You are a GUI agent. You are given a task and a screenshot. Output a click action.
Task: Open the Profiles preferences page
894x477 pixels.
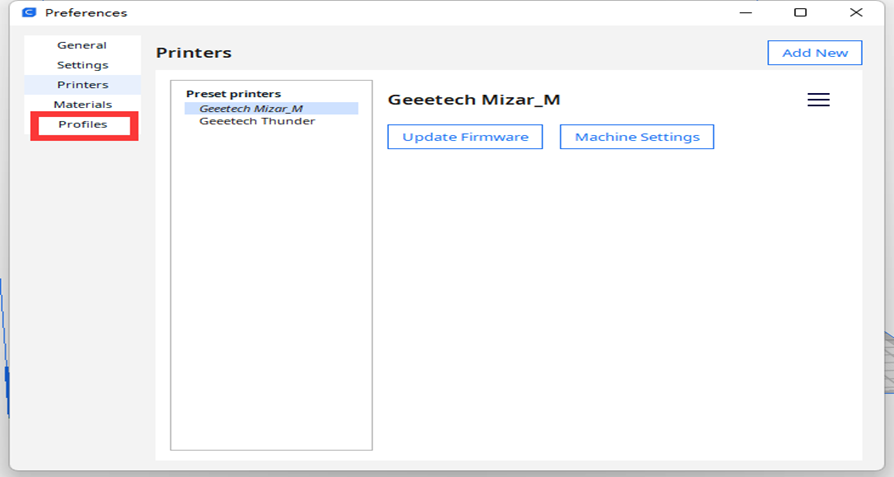pos(83,125)
